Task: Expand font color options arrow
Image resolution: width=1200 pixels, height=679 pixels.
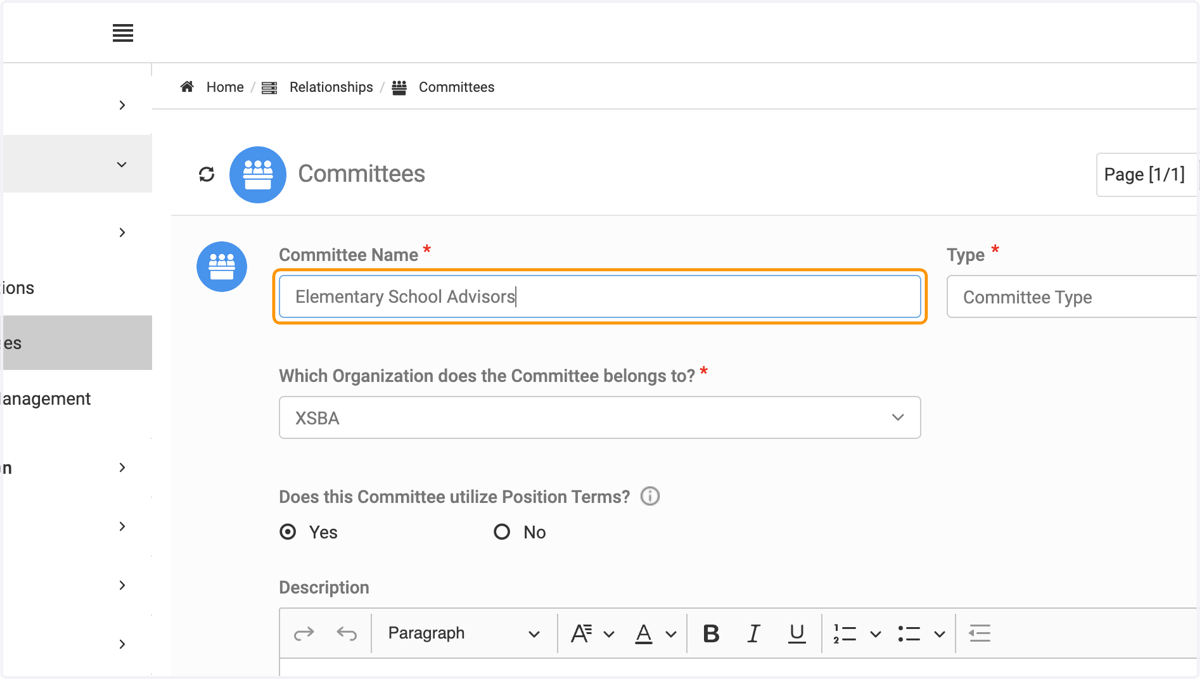Action: coord(671,634)
